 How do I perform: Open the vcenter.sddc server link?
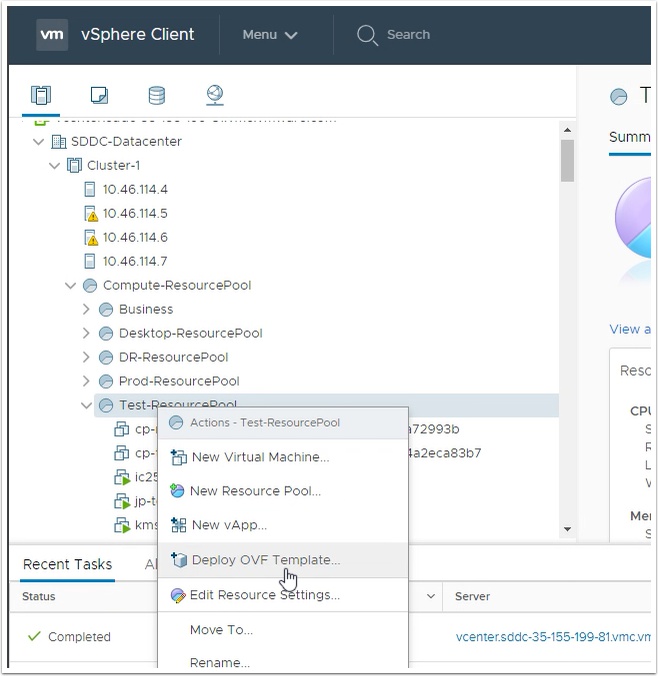tap(553, 637)
